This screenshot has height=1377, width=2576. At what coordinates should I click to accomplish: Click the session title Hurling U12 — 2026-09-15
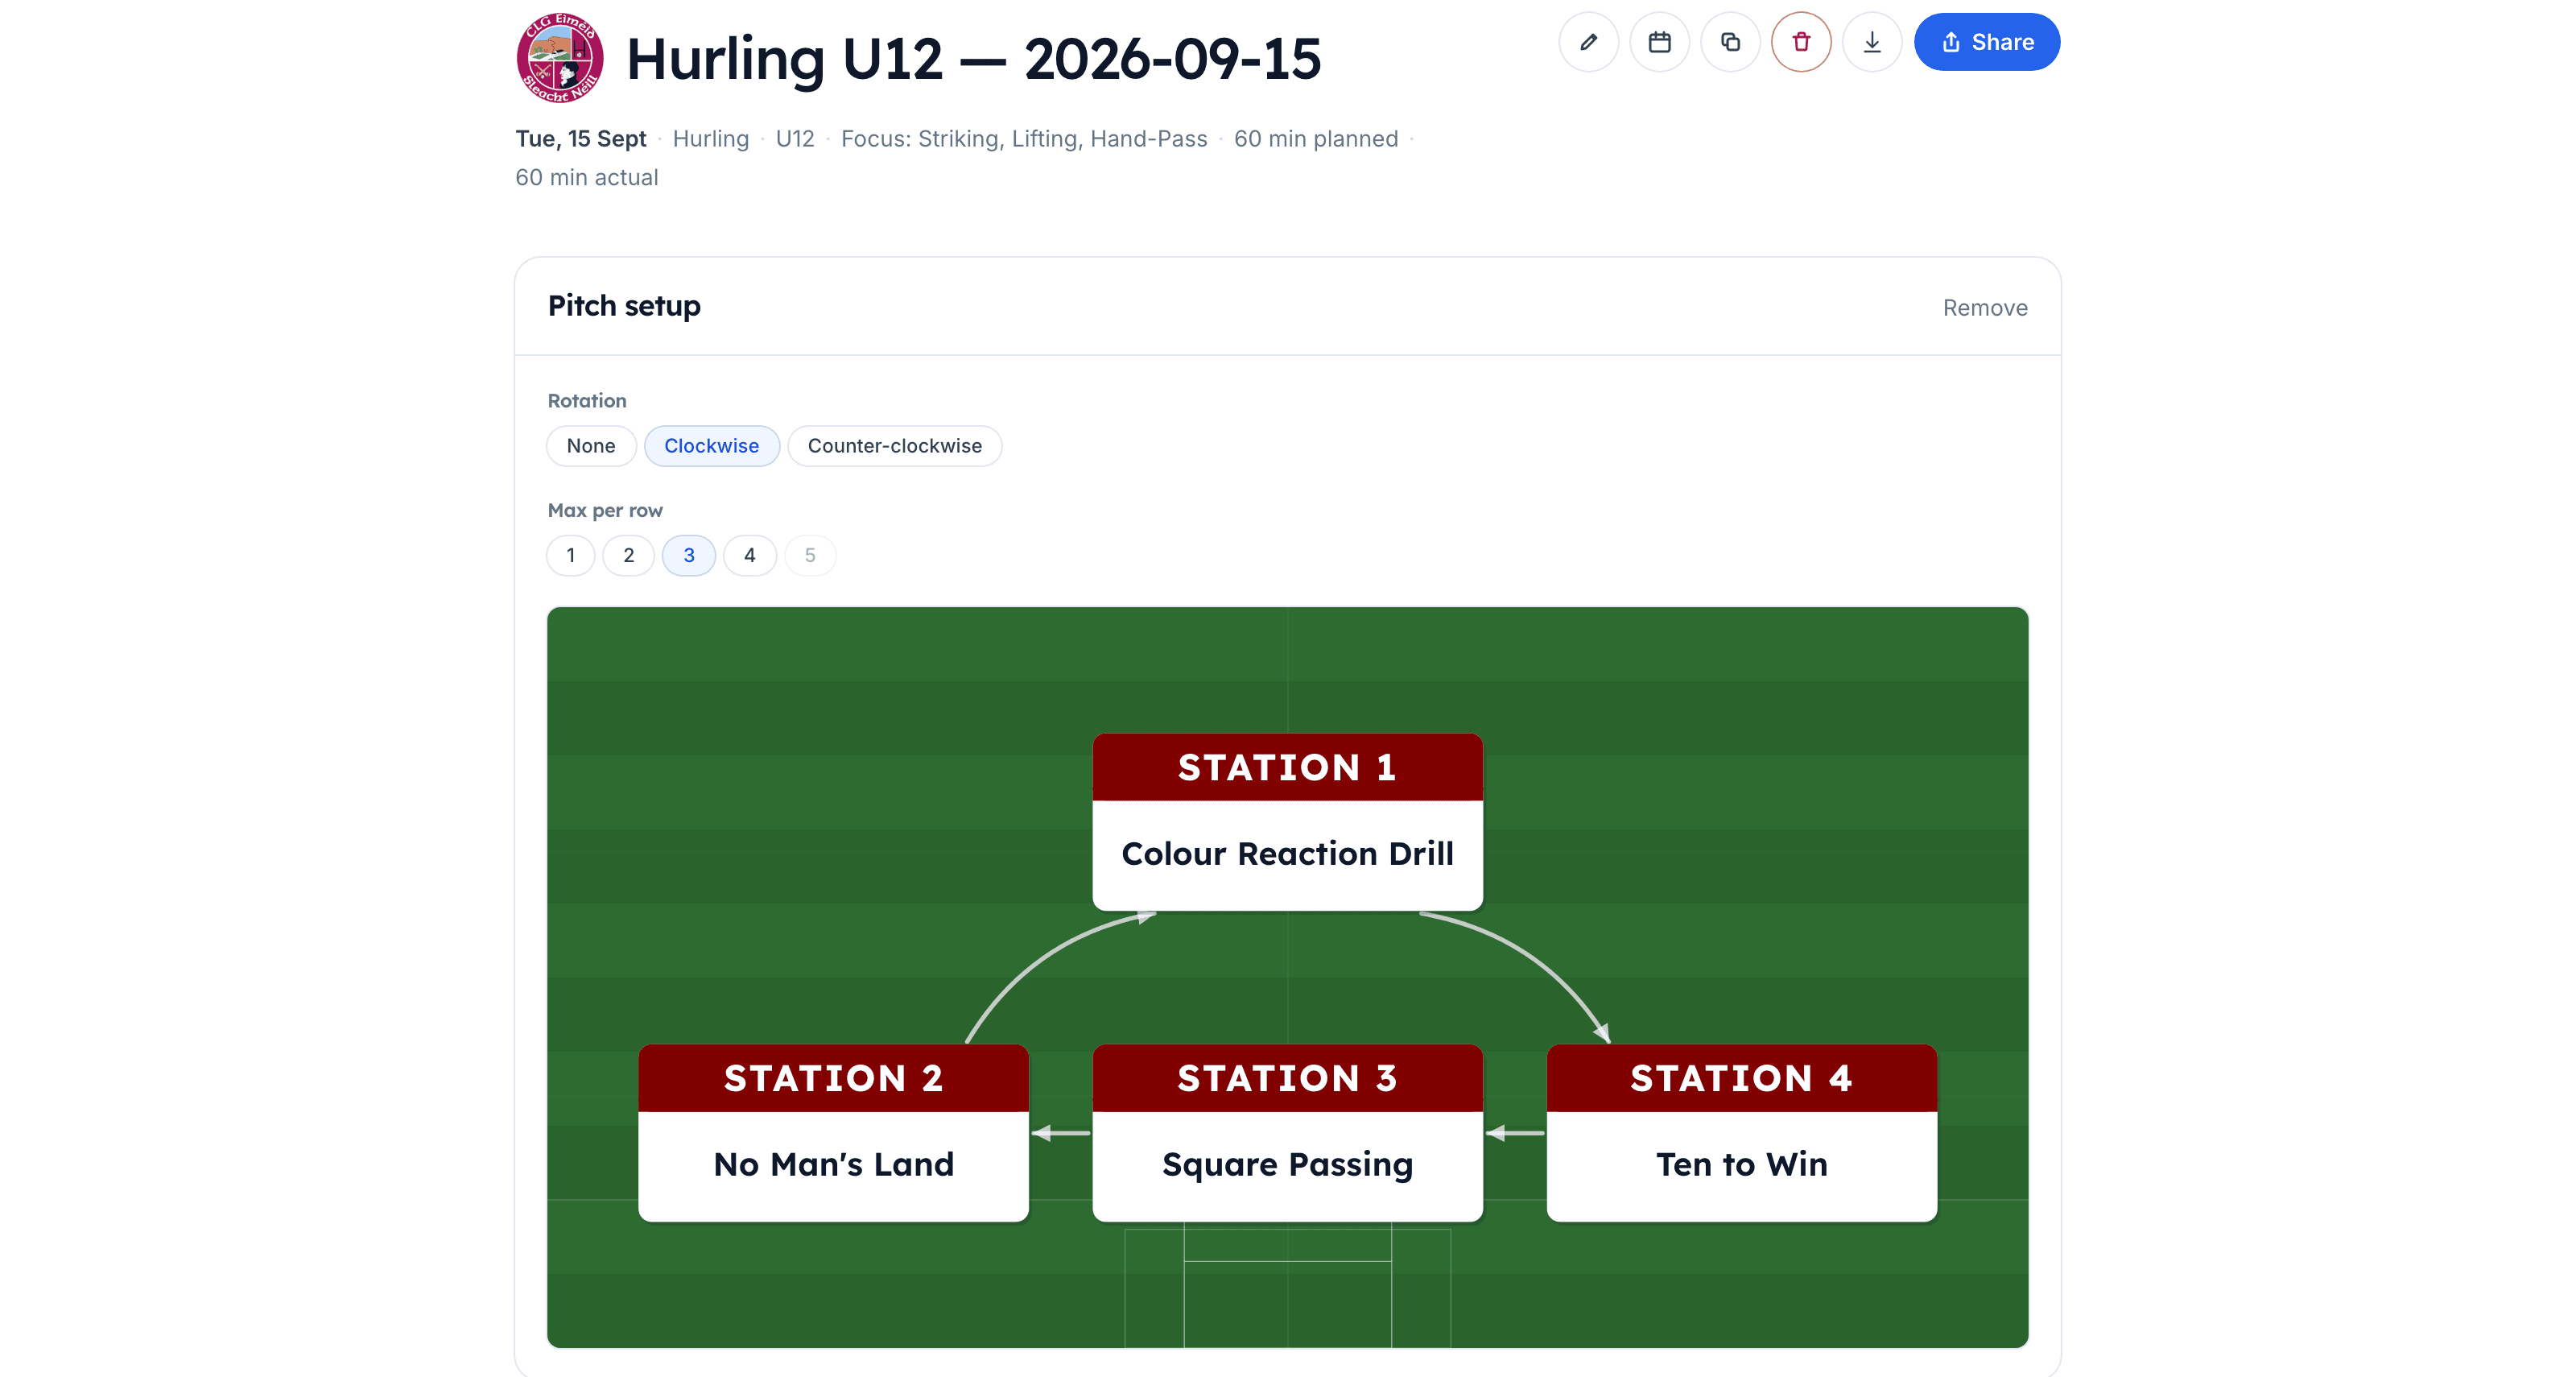(x=974, y=59)
